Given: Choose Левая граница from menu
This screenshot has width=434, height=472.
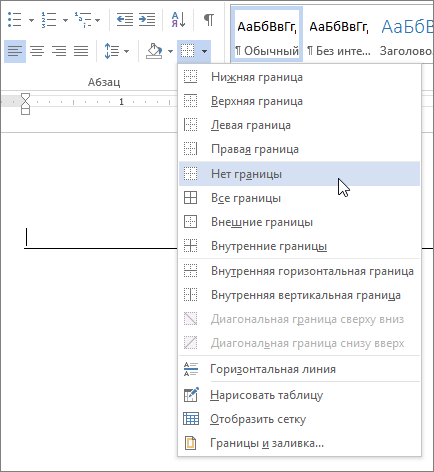Looking at the screenshot, I should (299, 125).
